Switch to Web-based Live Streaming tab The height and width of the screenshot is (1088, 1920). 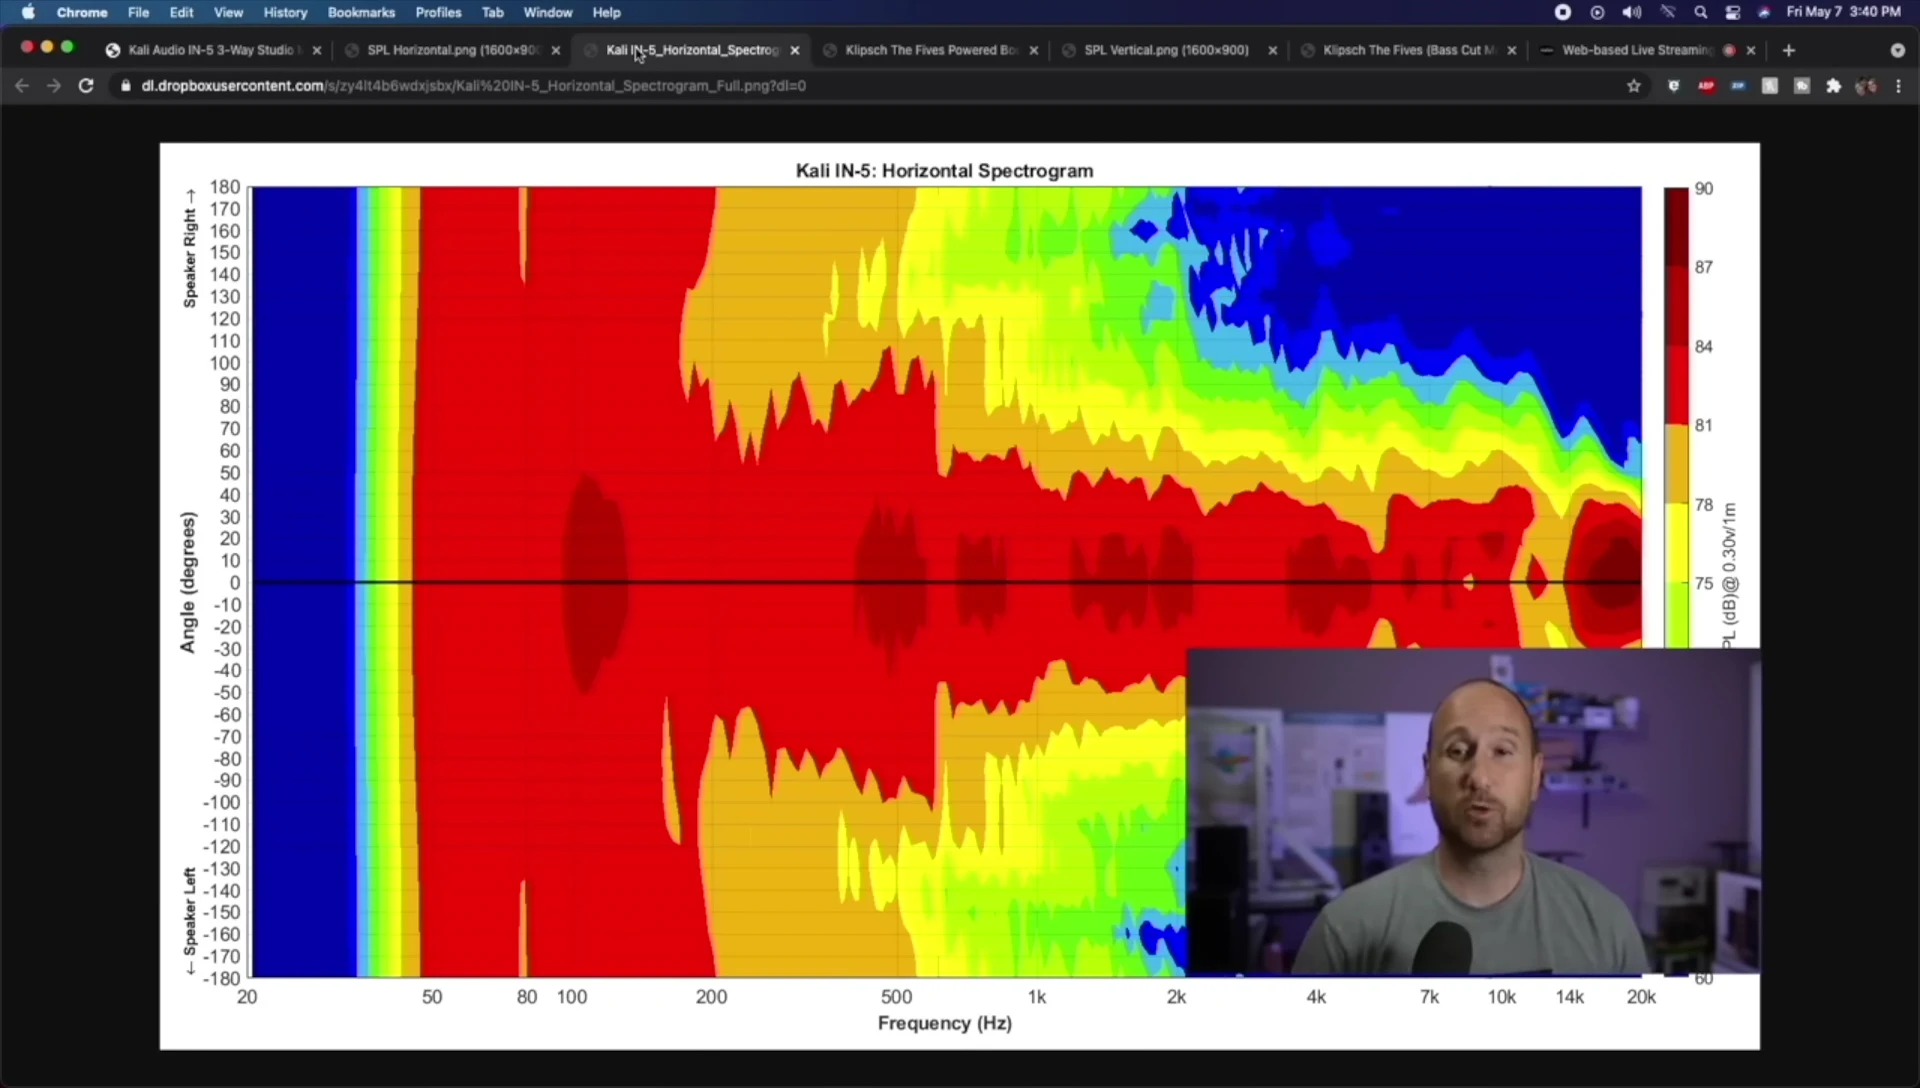coord(1637,50)
